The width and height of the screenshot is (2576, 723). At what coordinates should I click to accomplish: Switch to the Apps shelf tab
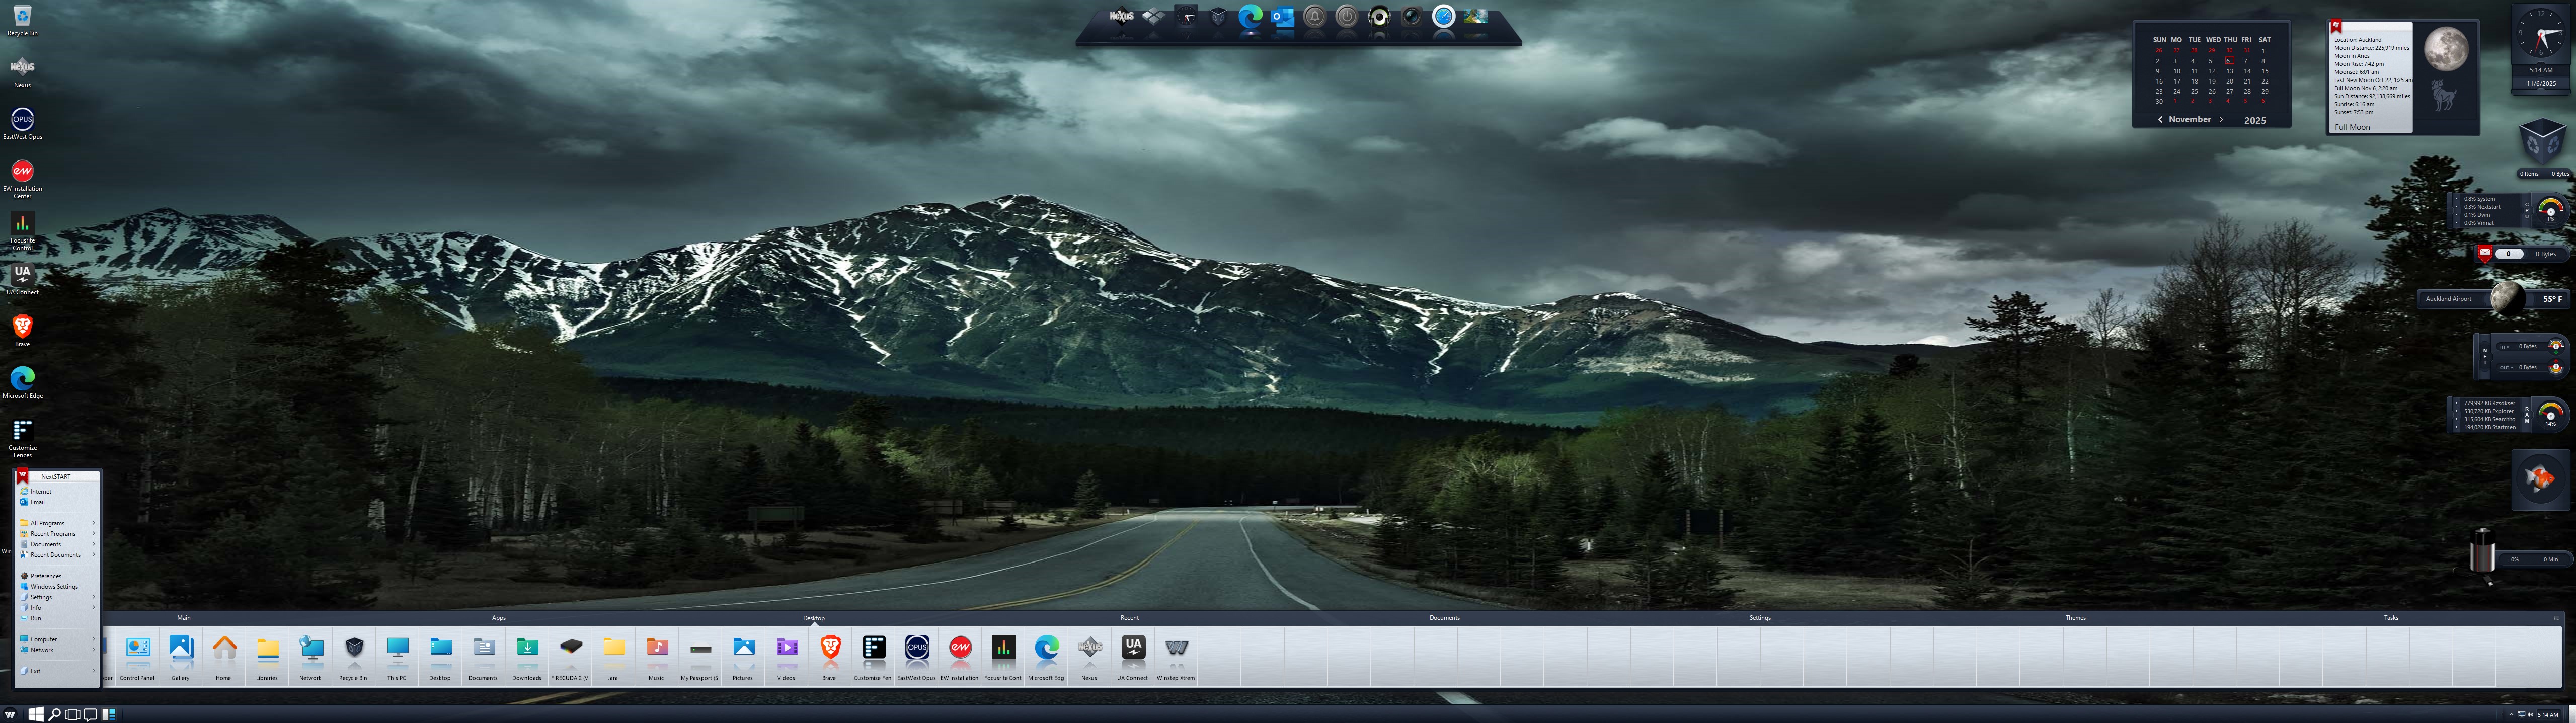pyautogui.click(x=498, y=618)
